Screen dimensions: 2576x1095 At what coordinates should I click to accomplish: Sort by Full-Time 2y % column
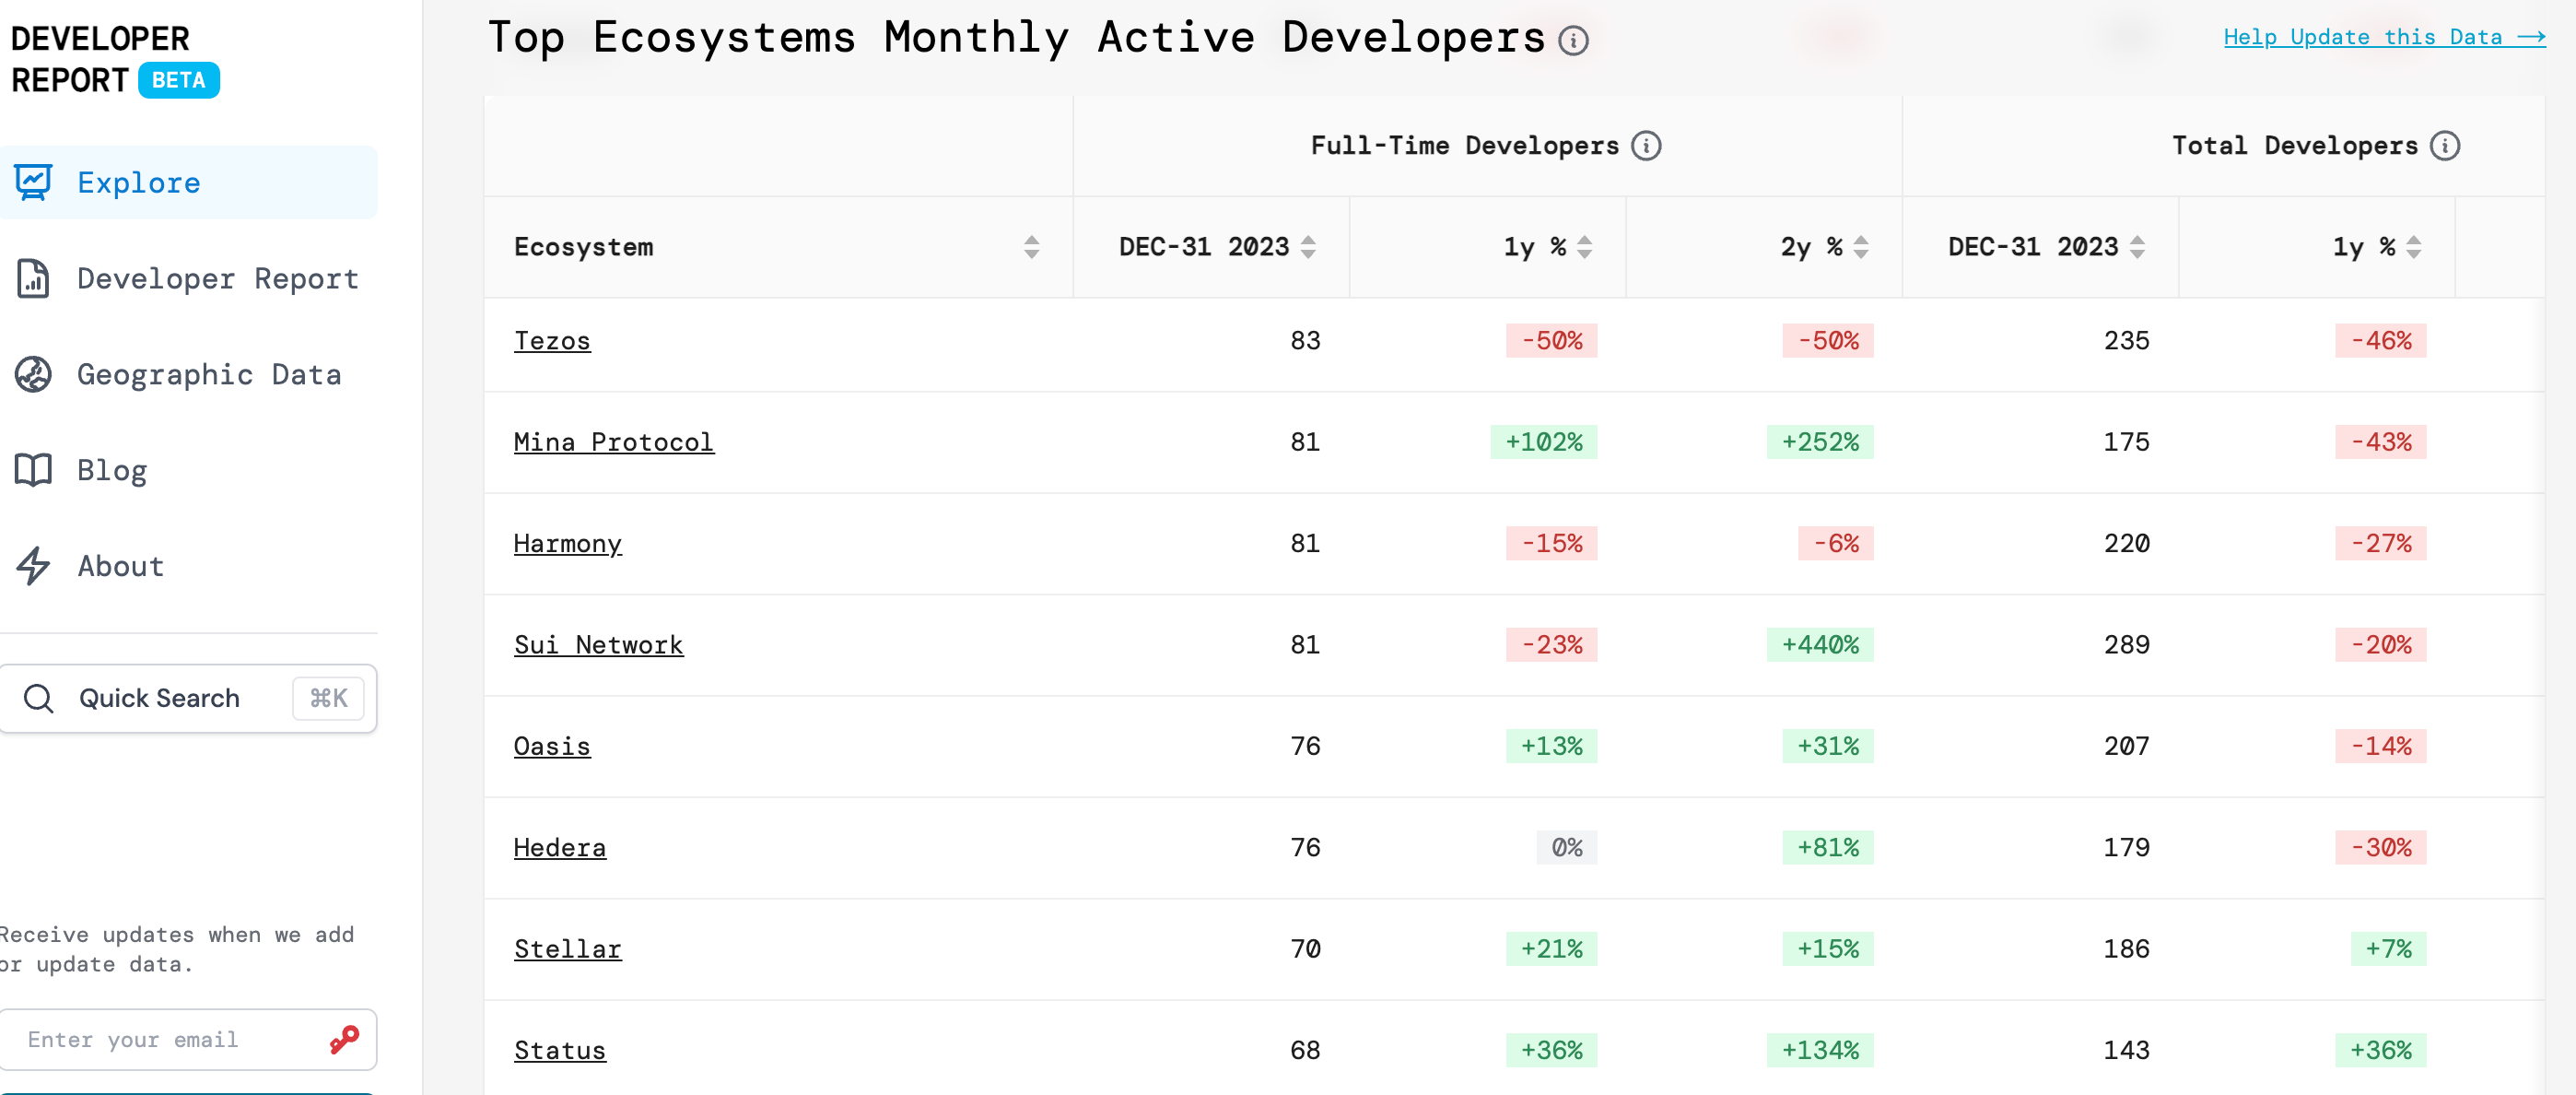[x=1861, y=247]
